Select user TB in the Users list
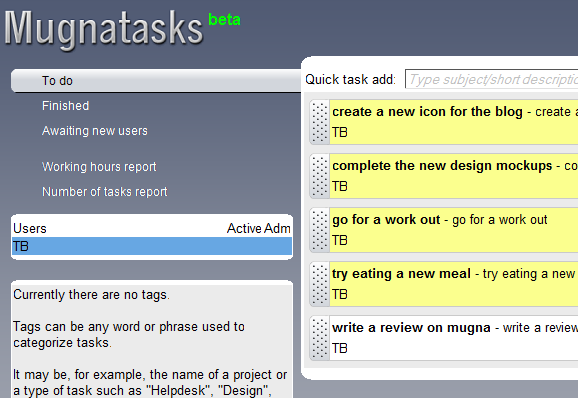The height and width of the screenshot is (398, 578). point(152,246)
